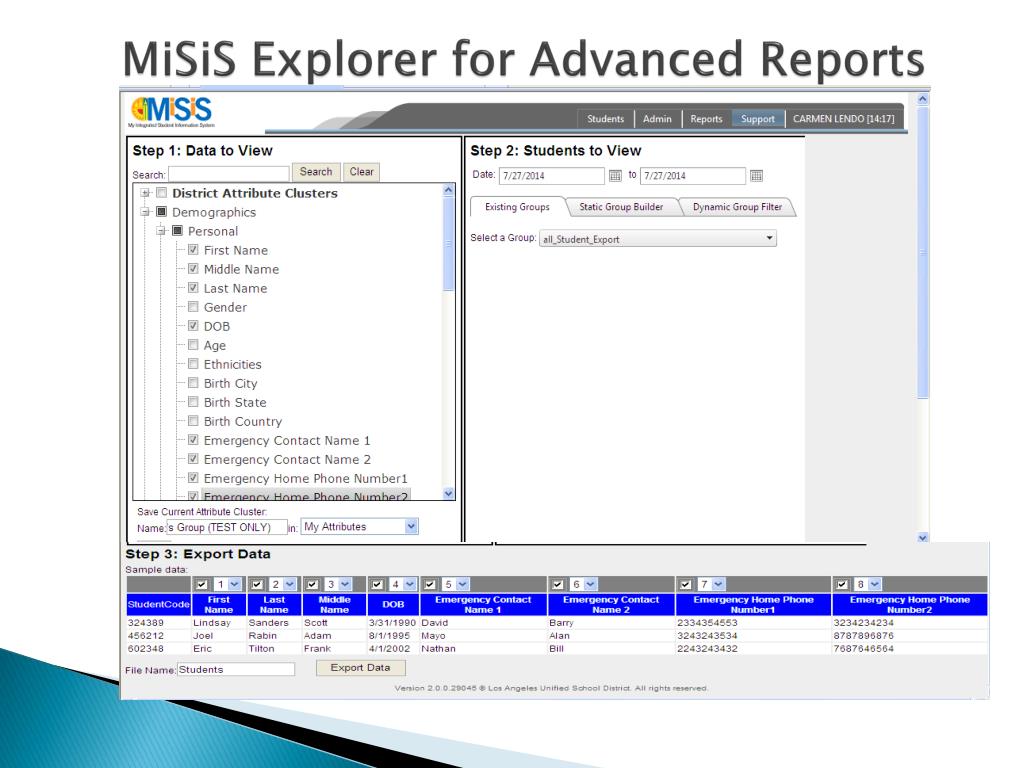Check the District Attribute Clusters box
1024x768 pixels.
coord(161,193)
